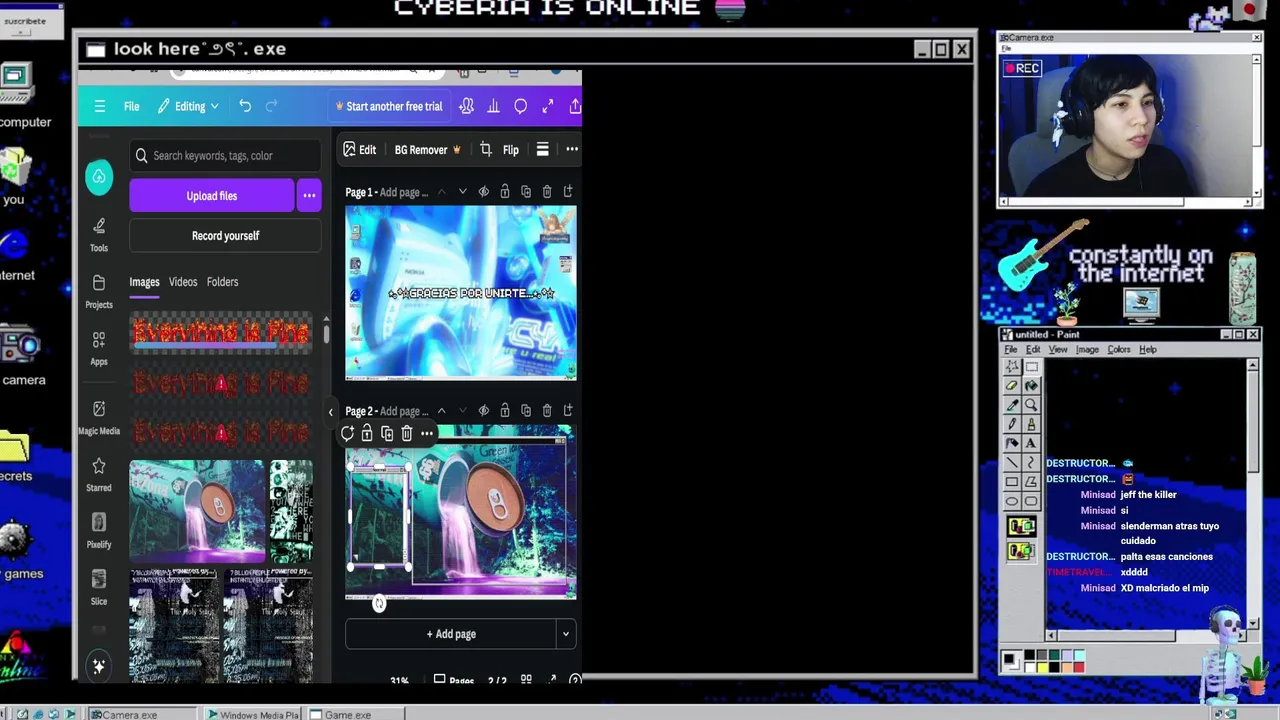Screen dimensions: 1280x720
Task: Switch to the Folders tab
Action: pyautogui.click(x=222, y=282)
